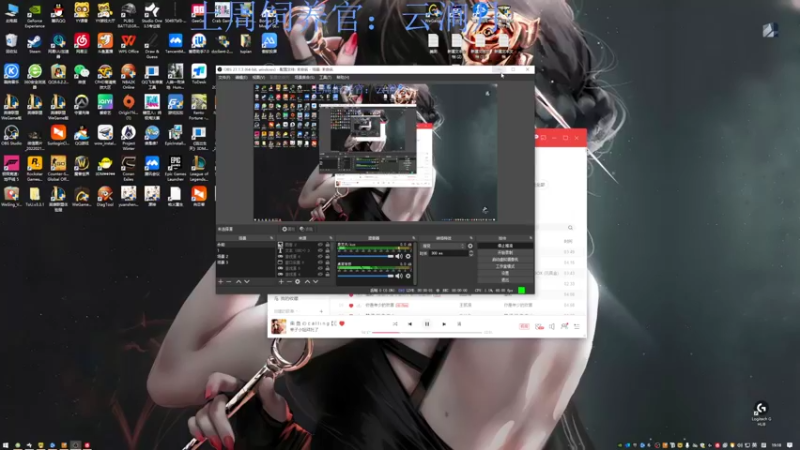Open the OBS Edit menu
Viewport: 800px width, 450px height.
click(242, 78)
